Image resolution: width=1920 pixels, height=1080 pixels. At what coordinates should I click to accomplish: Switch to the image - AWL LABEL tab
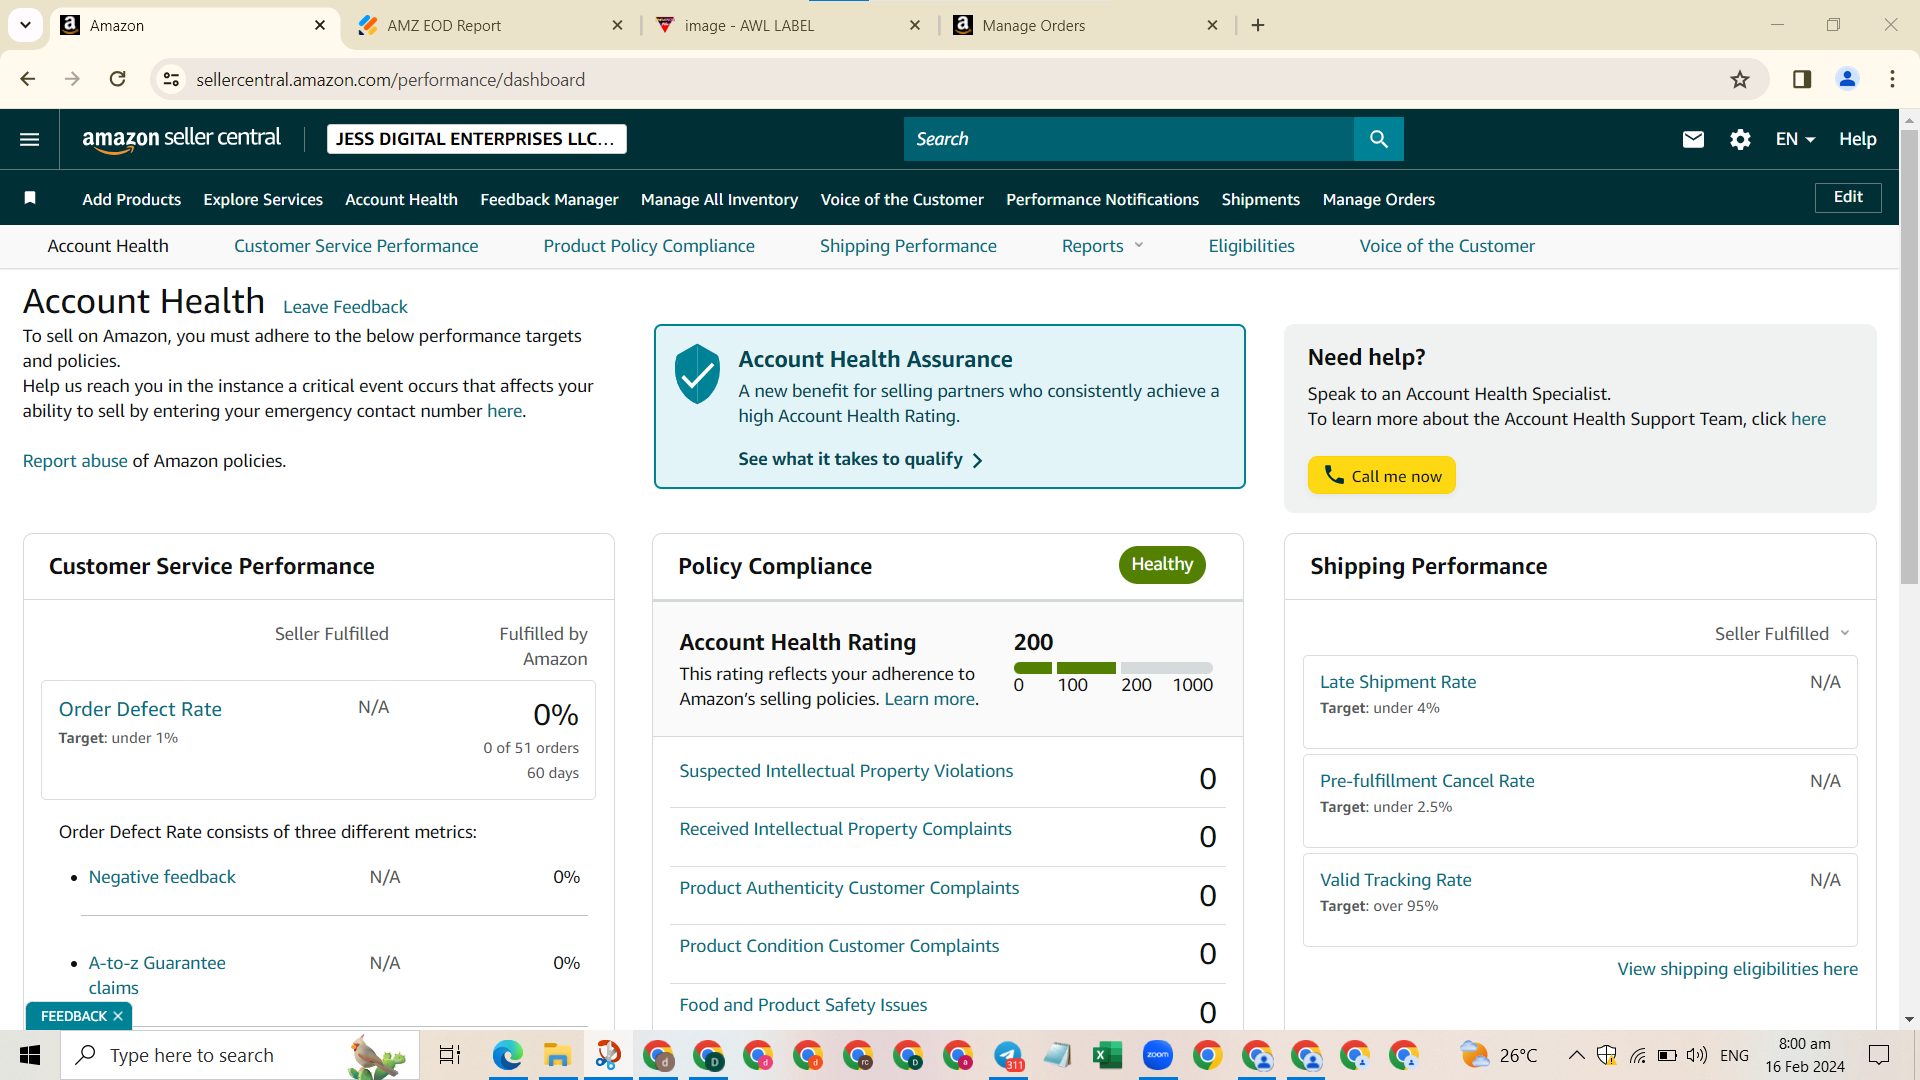coord(789,25)
